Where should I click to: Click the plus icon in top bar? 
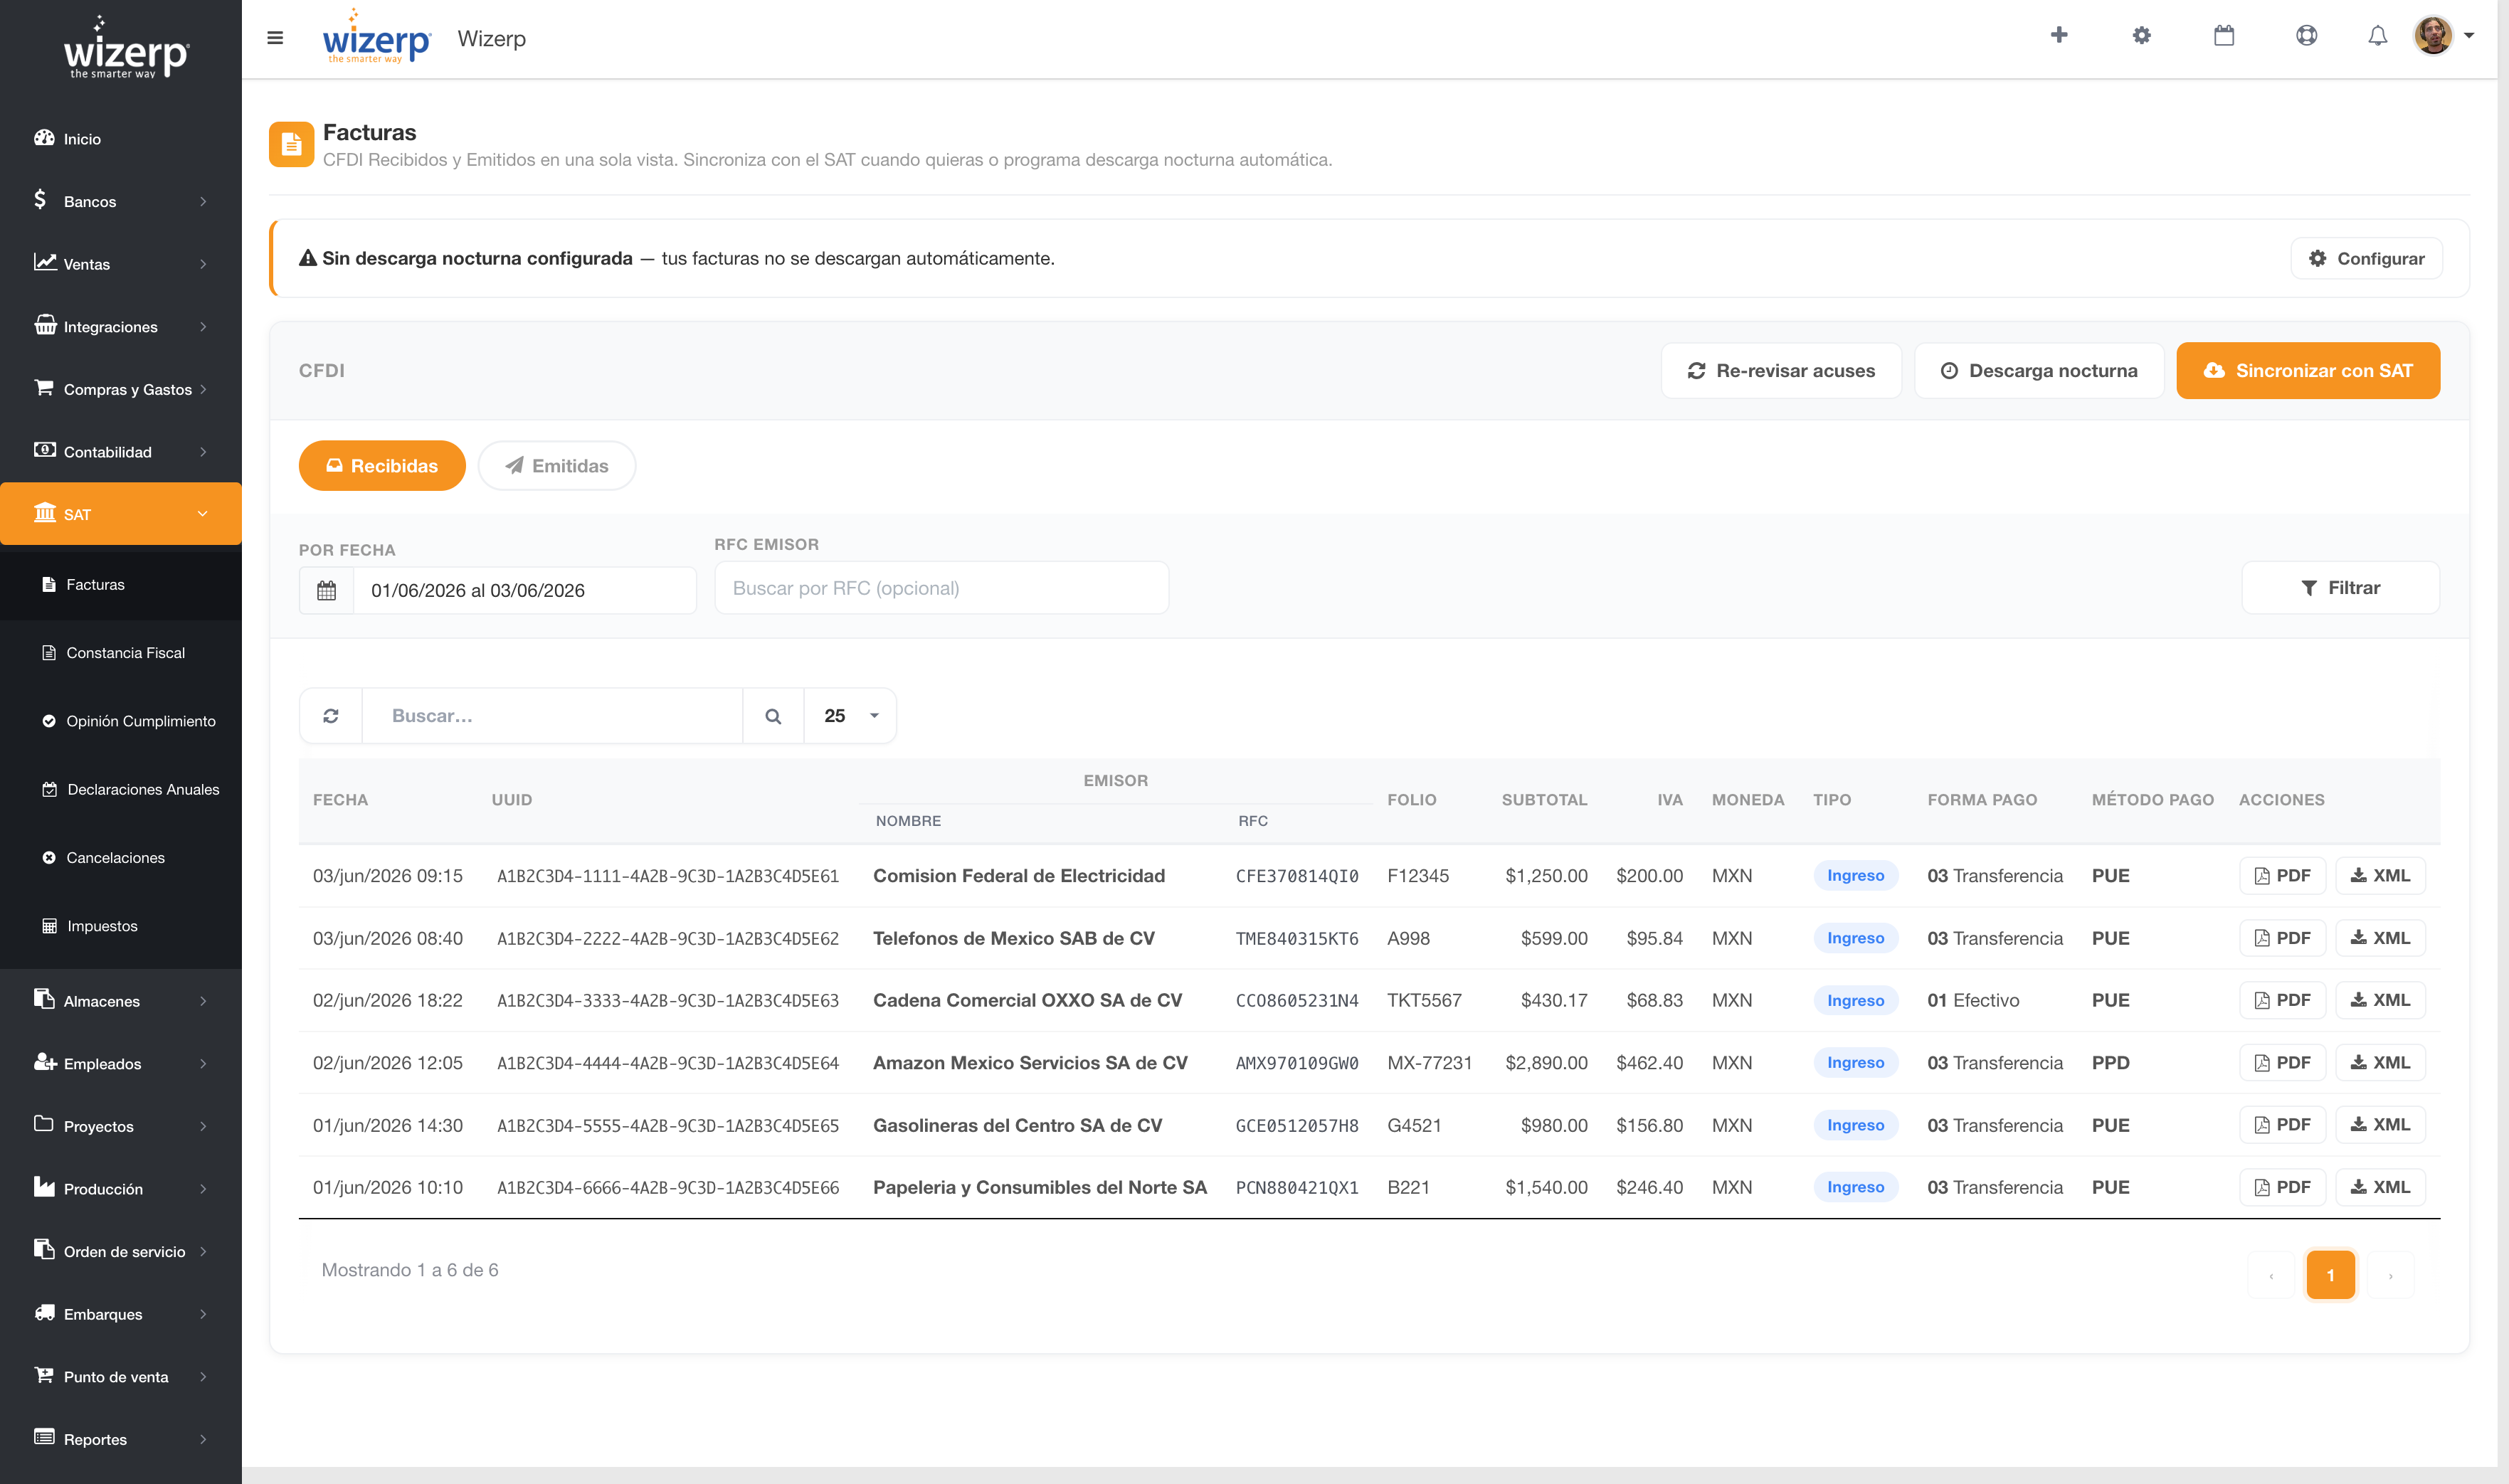(x=2058, y=35)
